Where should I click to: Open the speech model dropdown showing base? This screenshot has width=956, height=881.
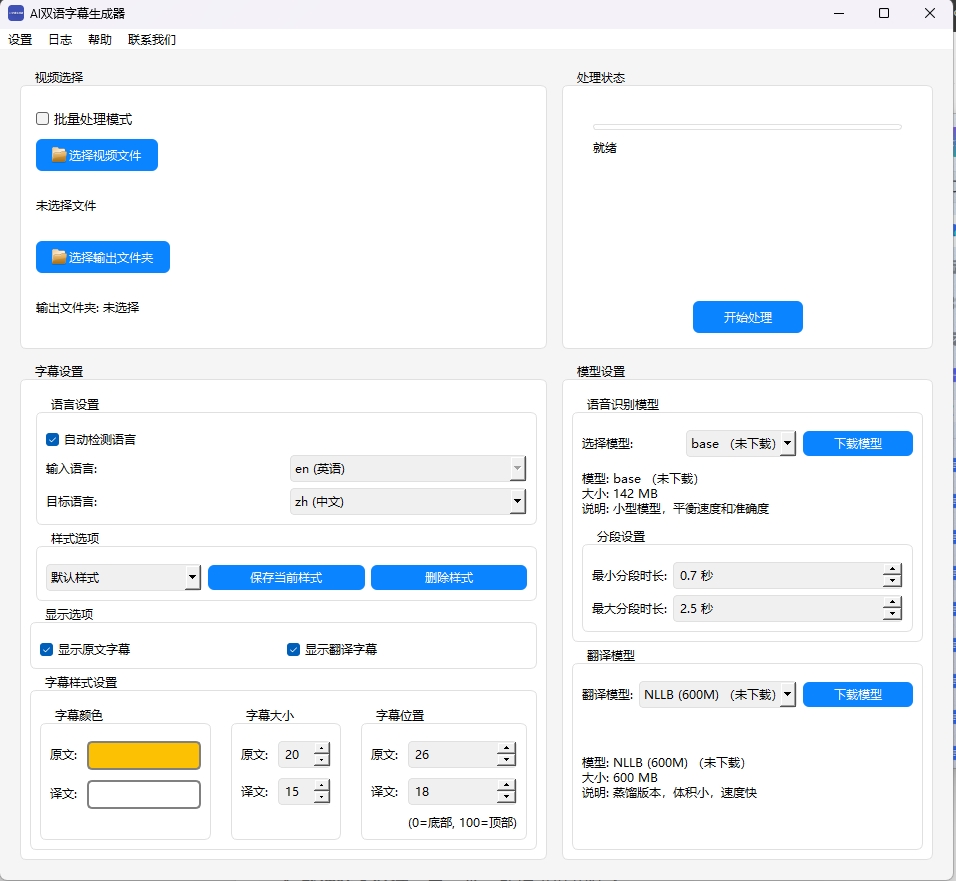click(x=741, y=443)
